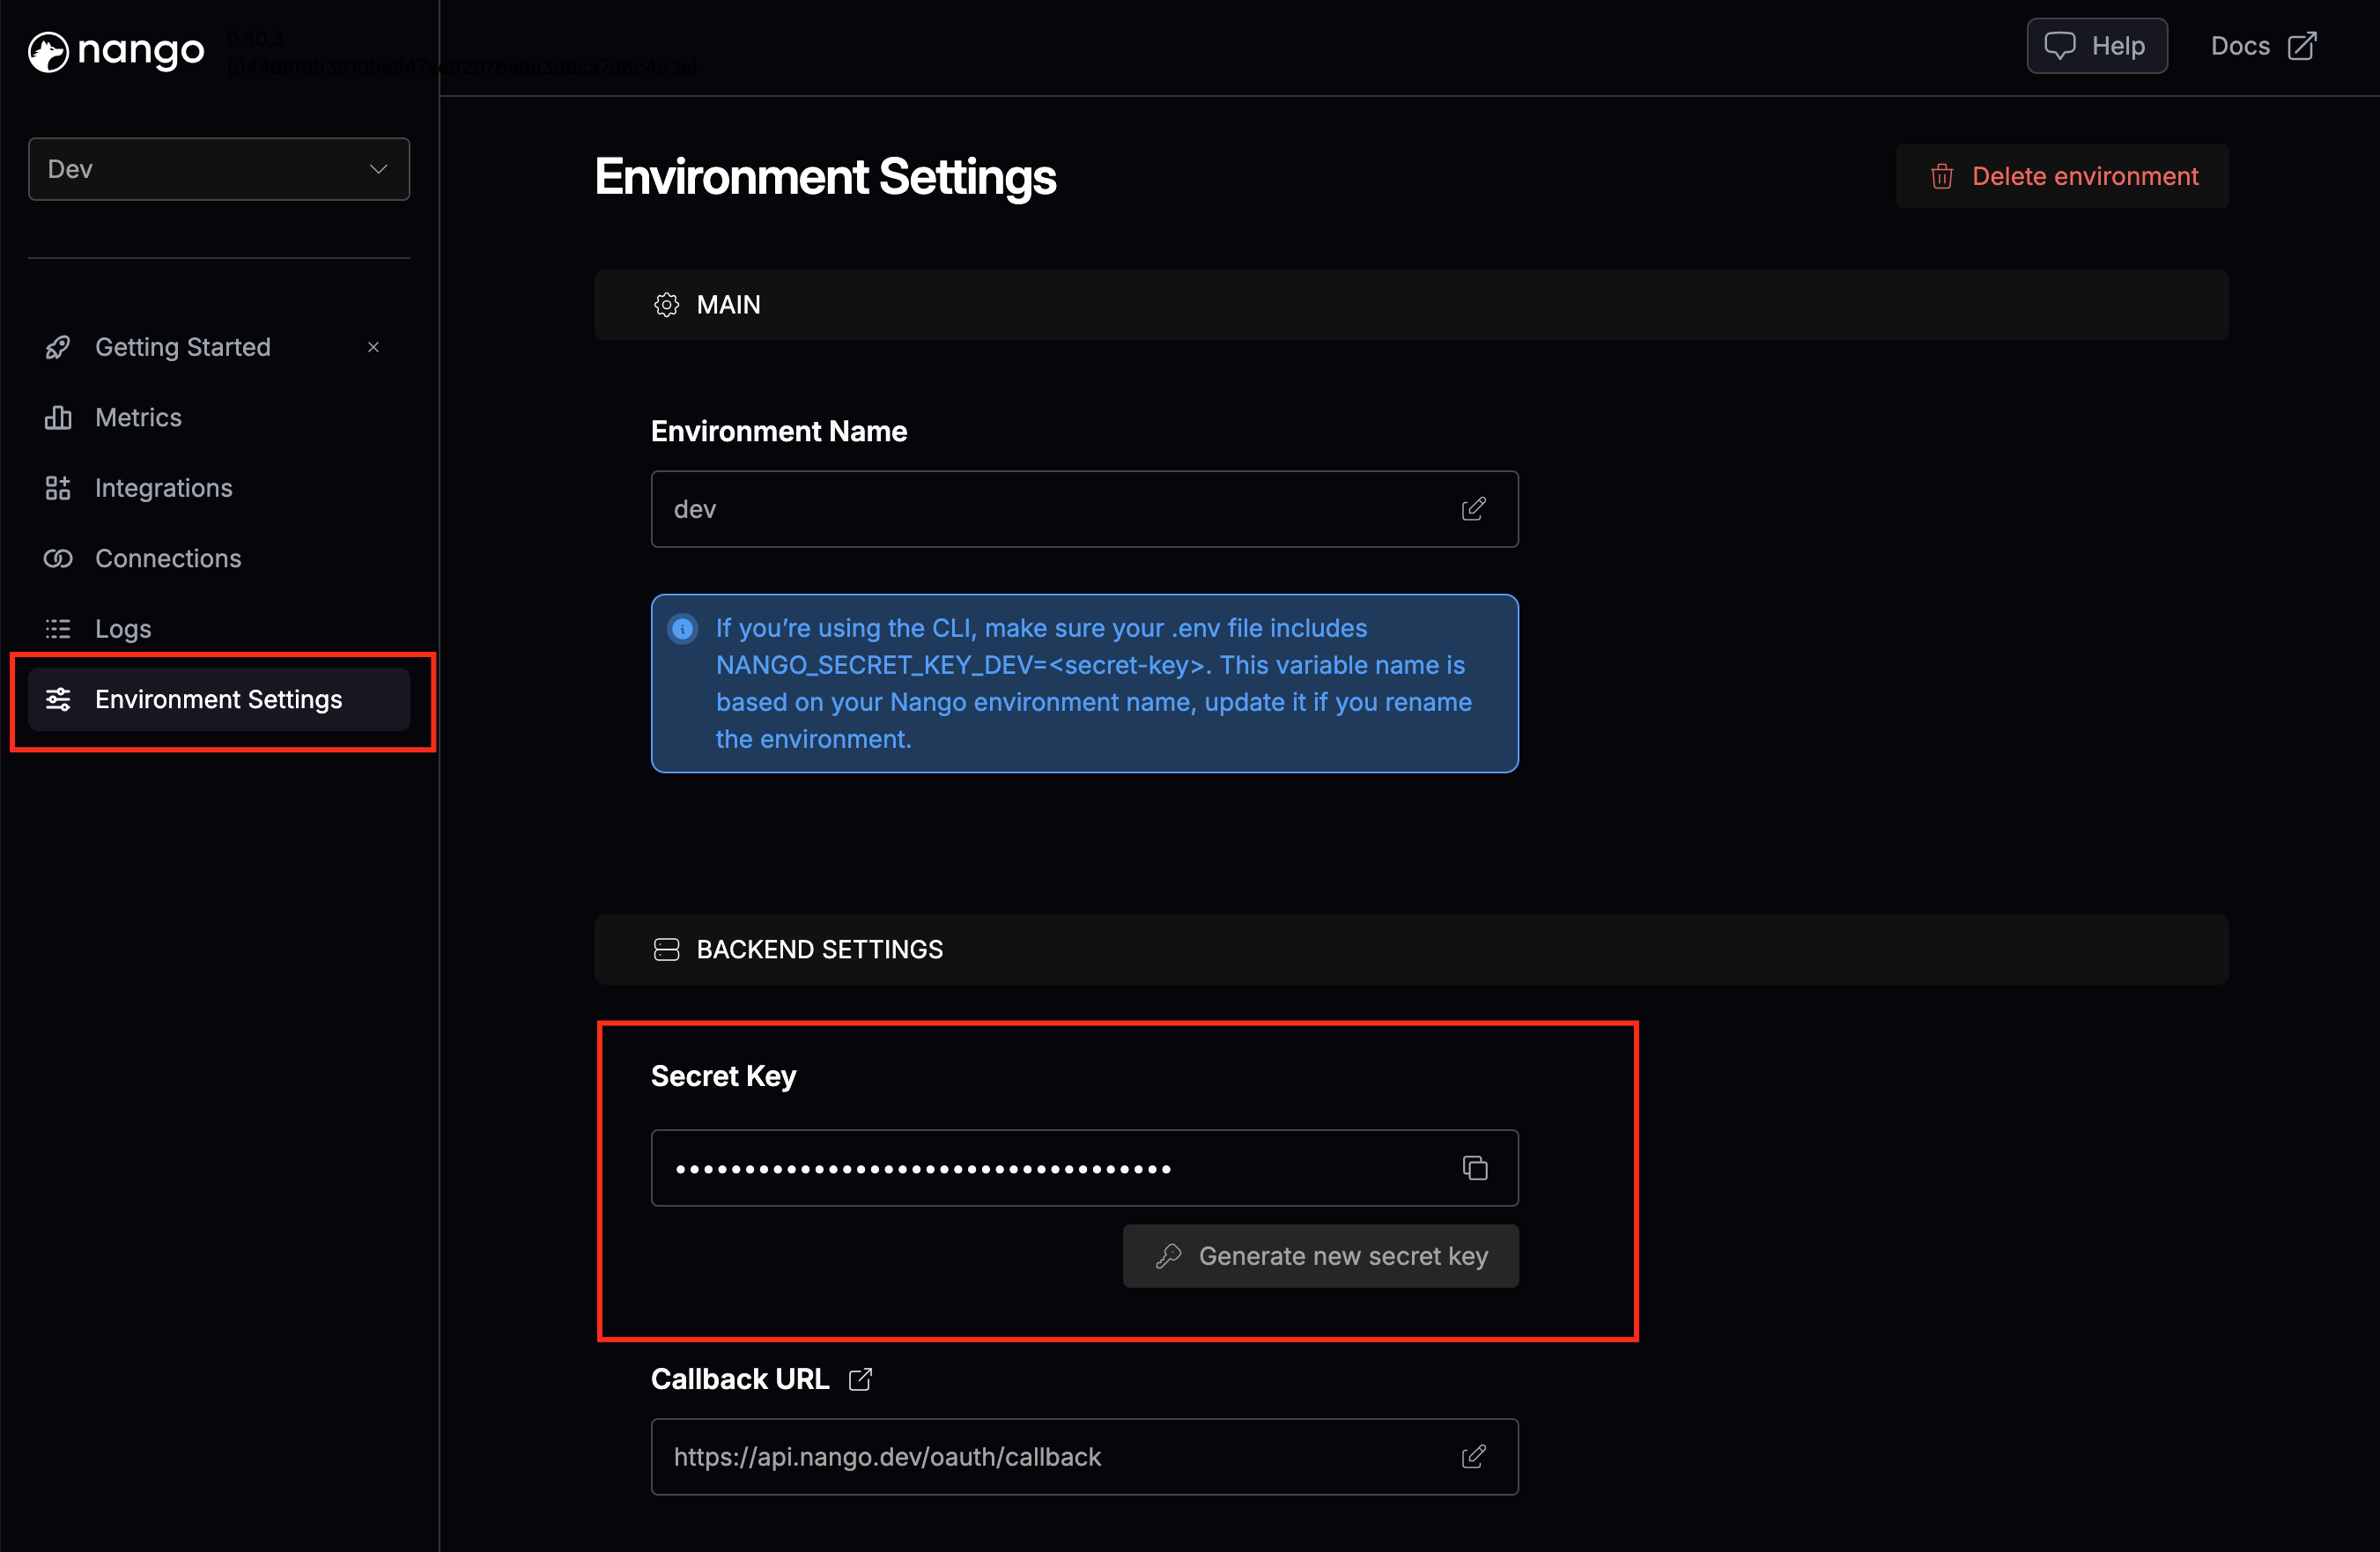
Task: Open Integrations from the sidebar
Action: point(163,488)
